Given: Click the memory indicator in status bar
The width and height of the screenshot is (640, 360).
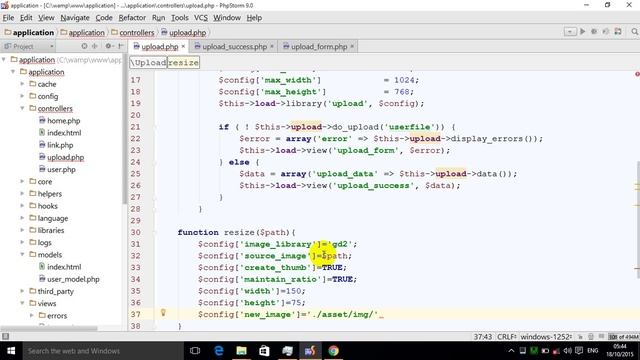Looking at the screenshot, I should pos(623,337).
